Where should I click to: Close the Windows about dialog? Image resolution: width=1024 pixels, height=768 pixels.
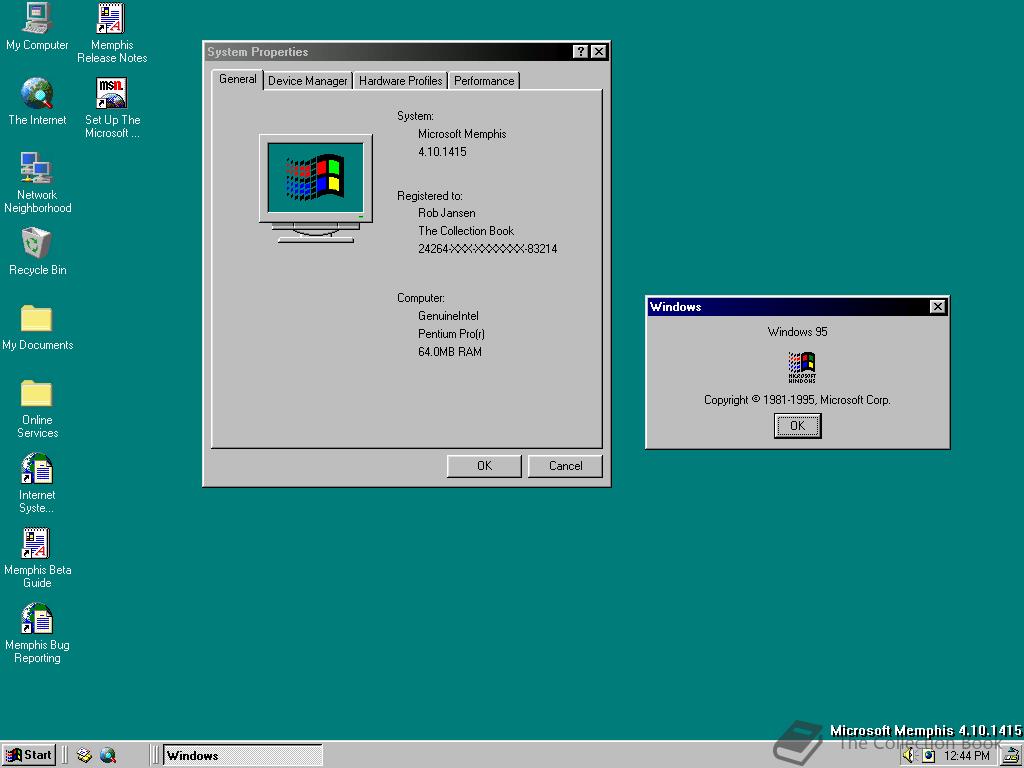tap(937, 306)
